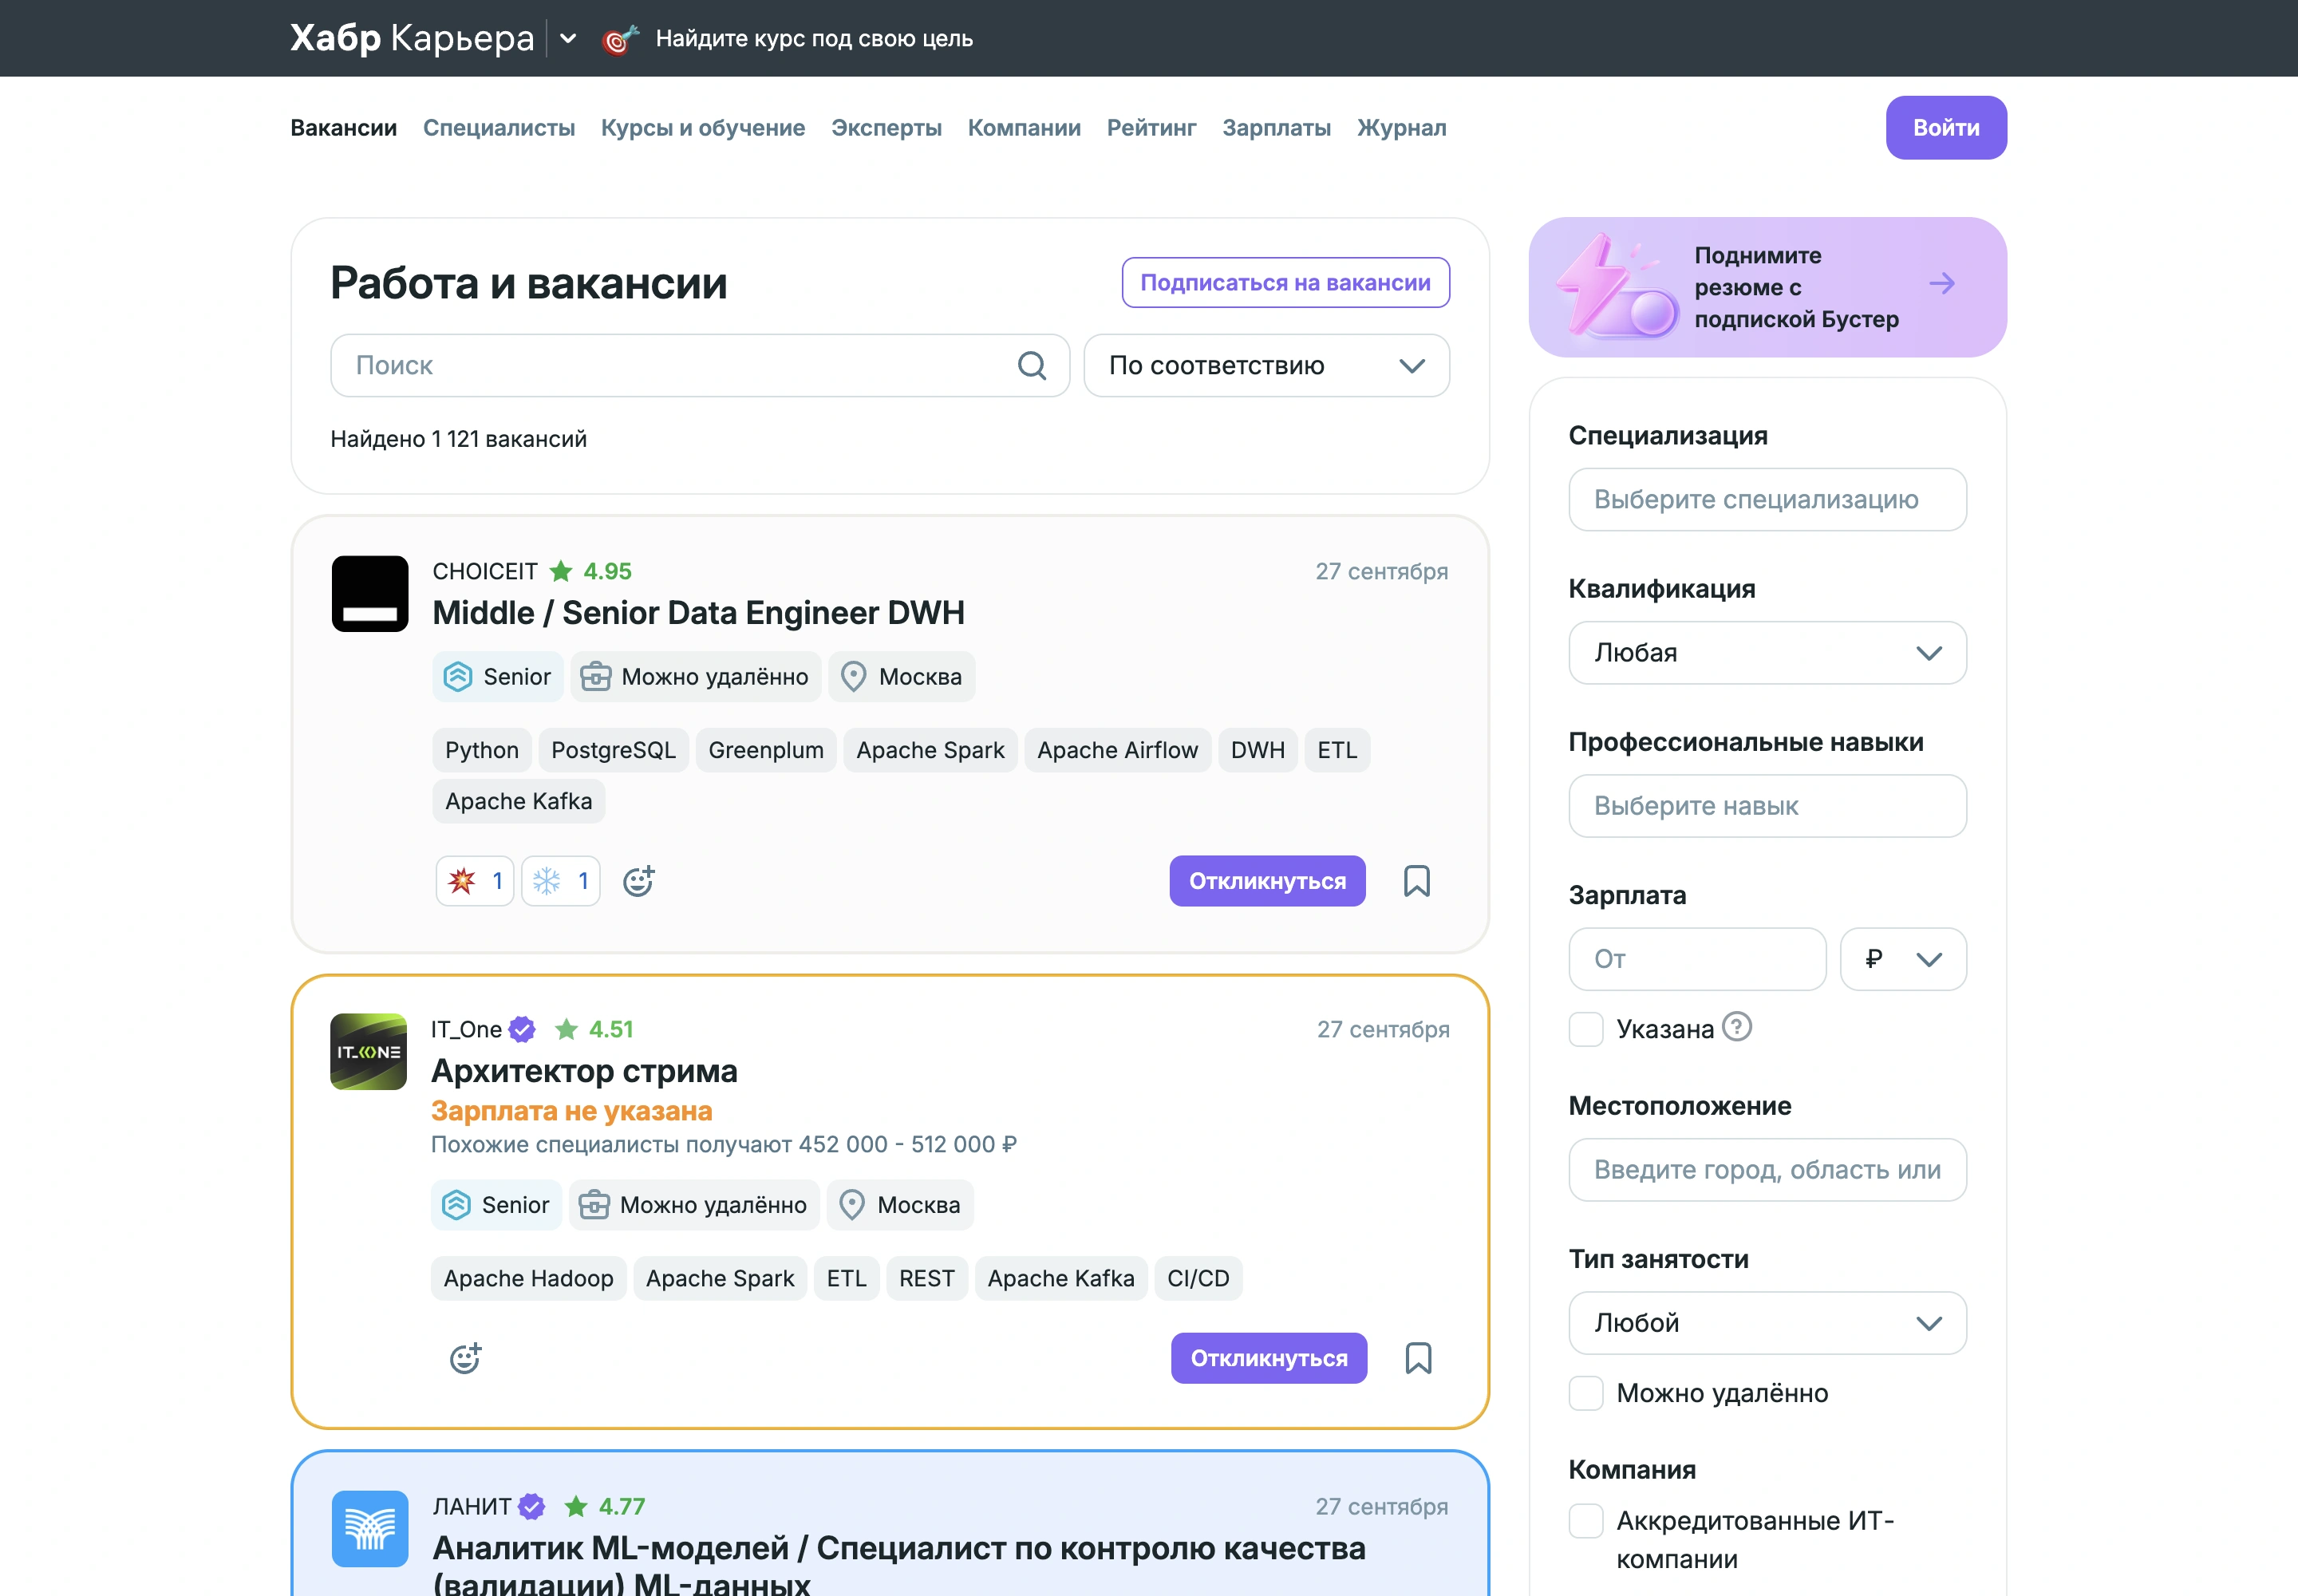Bookmark the Архитектор стрима vacancy

click(x=1418, y=1358)
